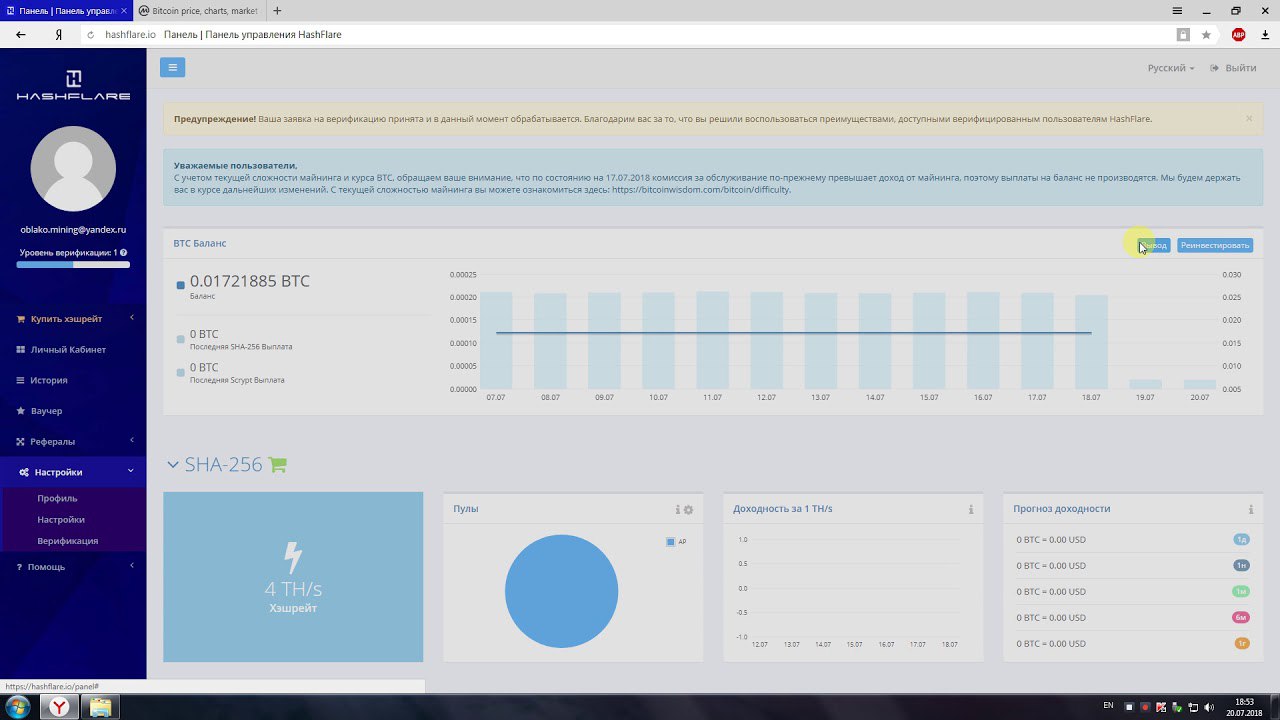Click the verification level progress bar
The image size is (1280, 720).
(x=73, y=265)
